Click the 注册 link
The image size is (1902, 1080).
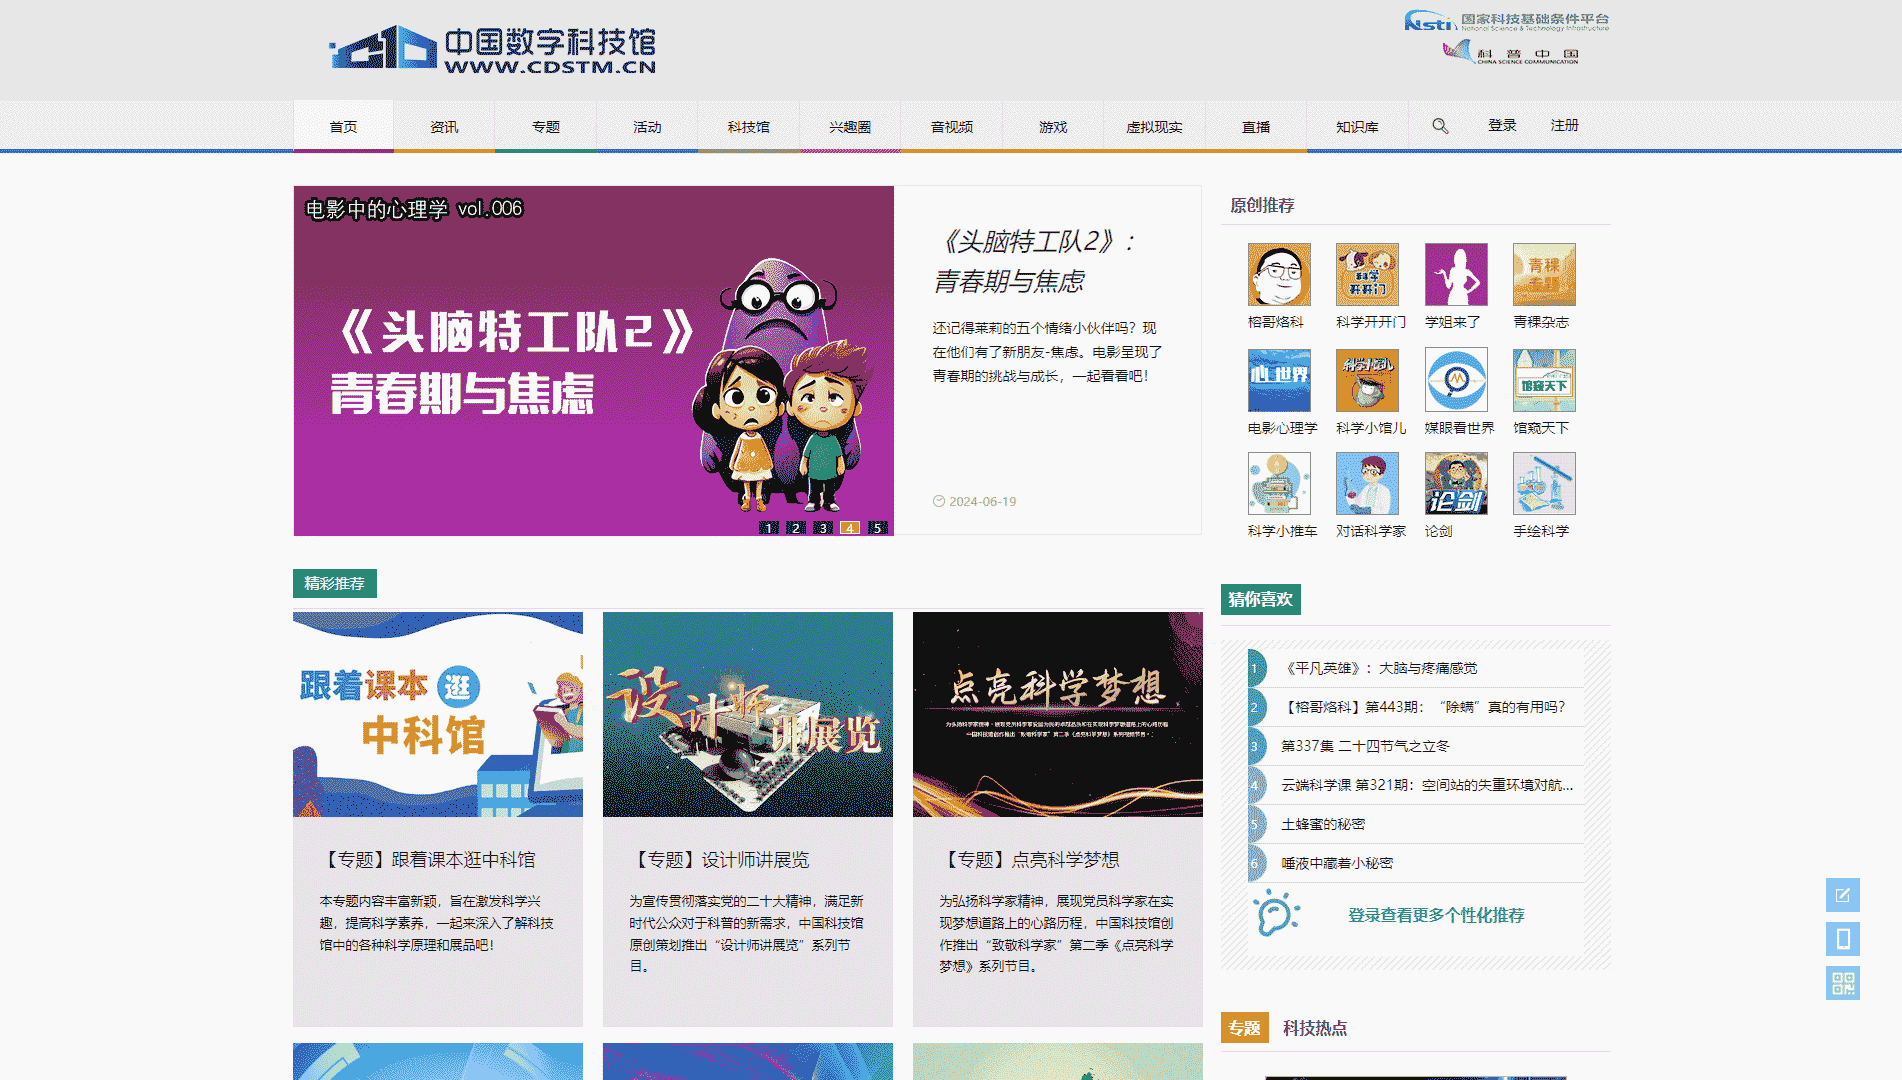pos(1565,125)
